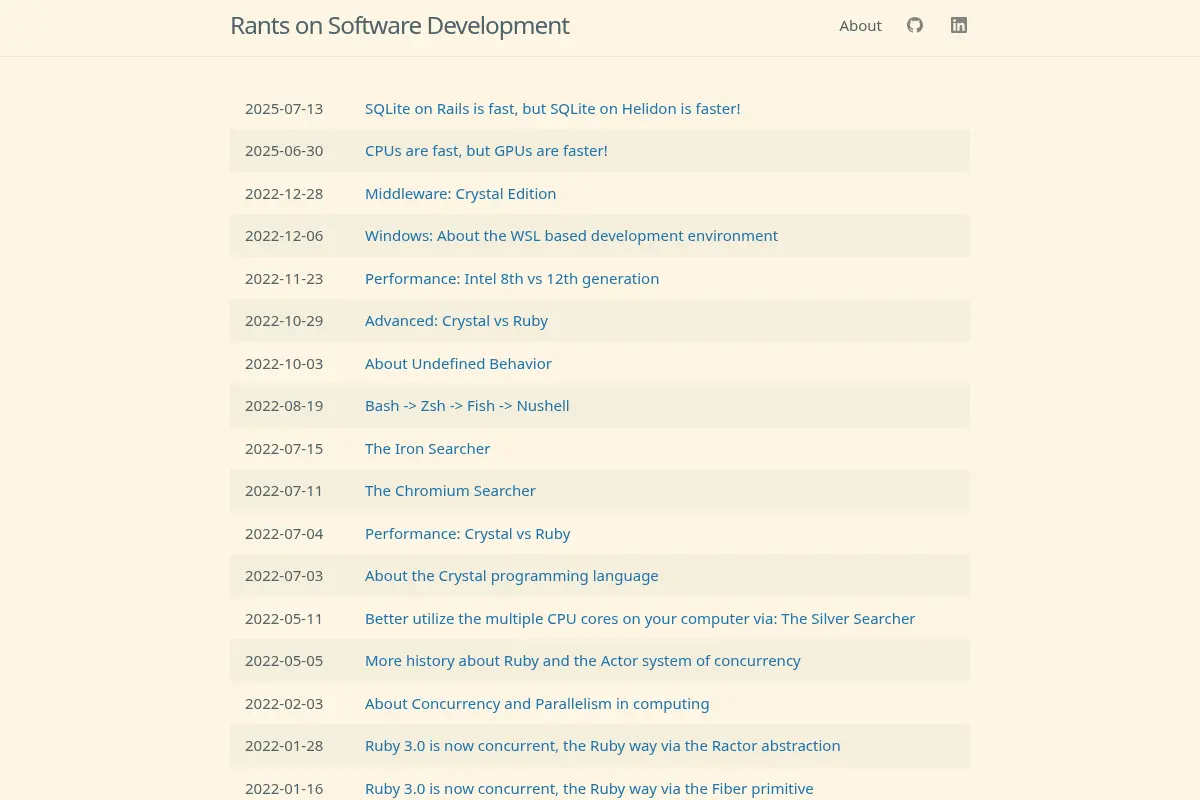Click the date 2022-07-04
This screenshot has height=800, width=1200.
pyautogui.click(x=284, y=533)
